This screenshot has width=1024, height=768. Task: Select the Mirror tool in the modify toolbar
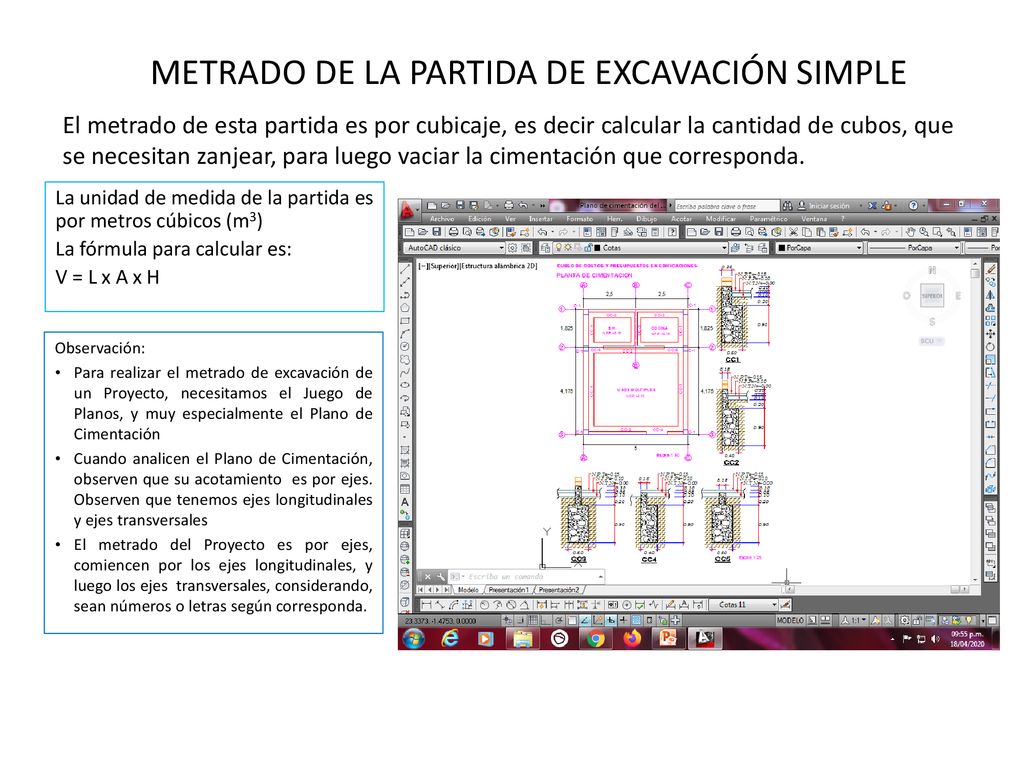click(x=991, y=295)
